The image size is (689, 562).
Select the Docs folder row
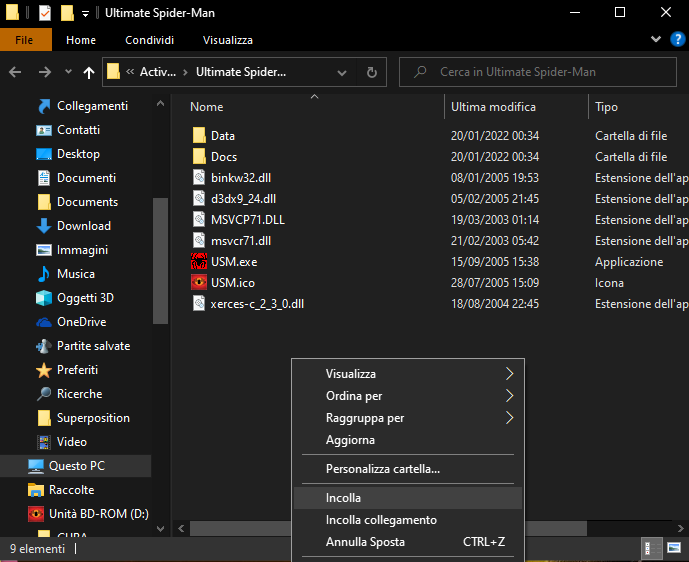click(431, 157)
